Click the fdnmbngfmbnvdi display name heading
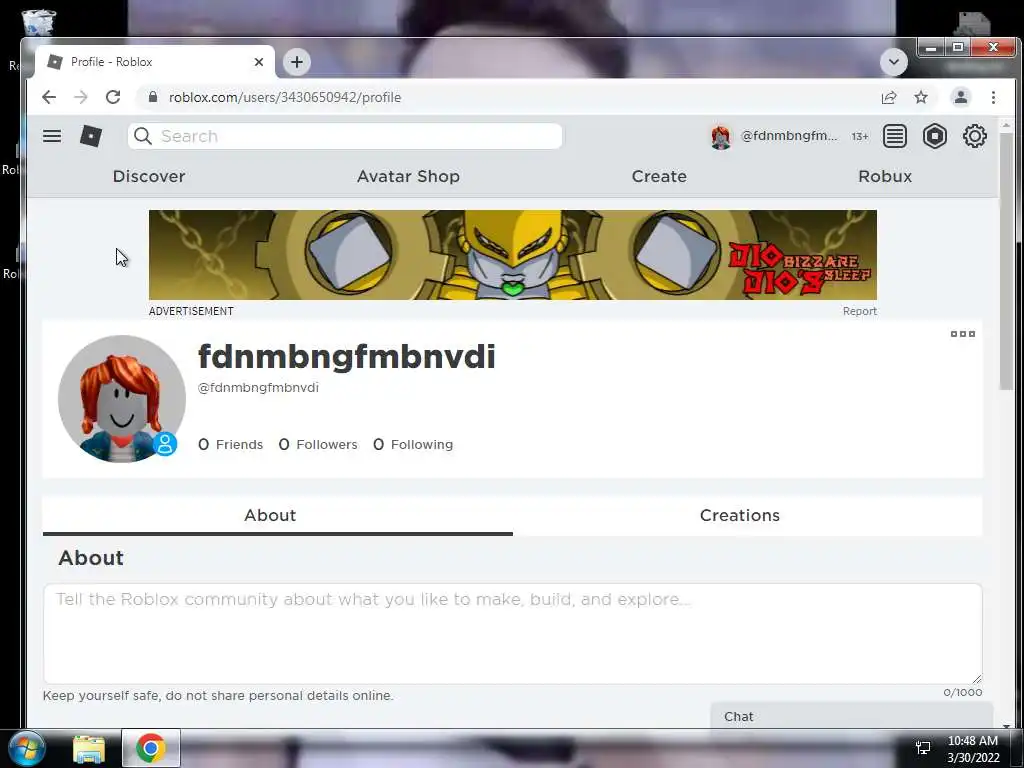Viewport: 1024px width, 768px height. [346, 357]
